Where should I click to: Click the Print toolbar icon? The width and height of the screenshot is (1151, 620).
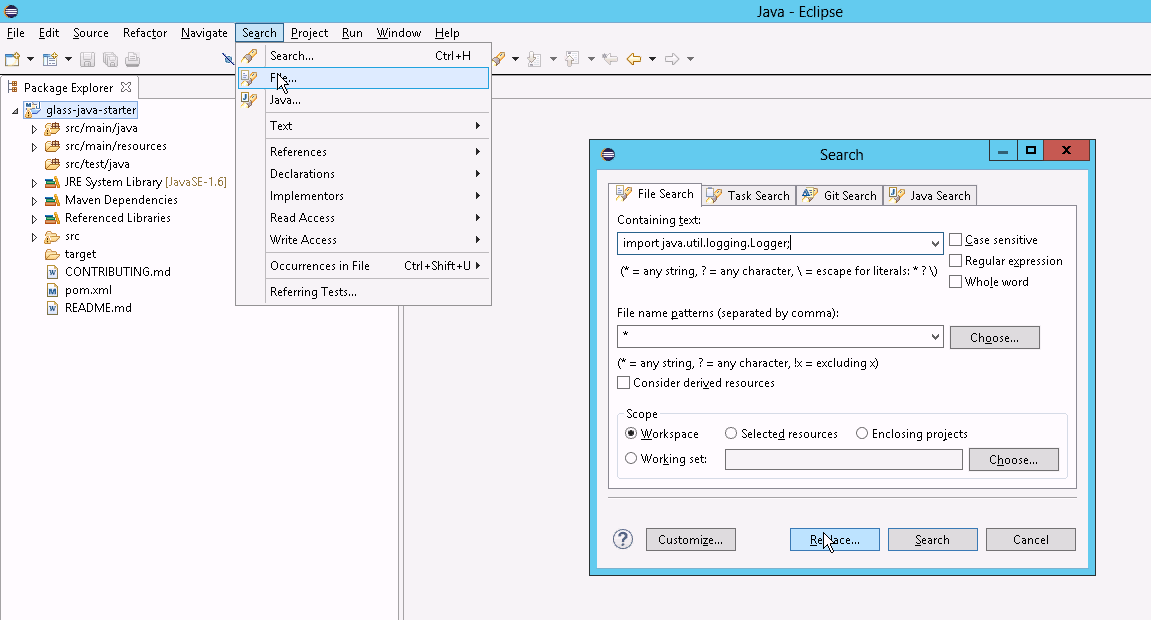132,59
